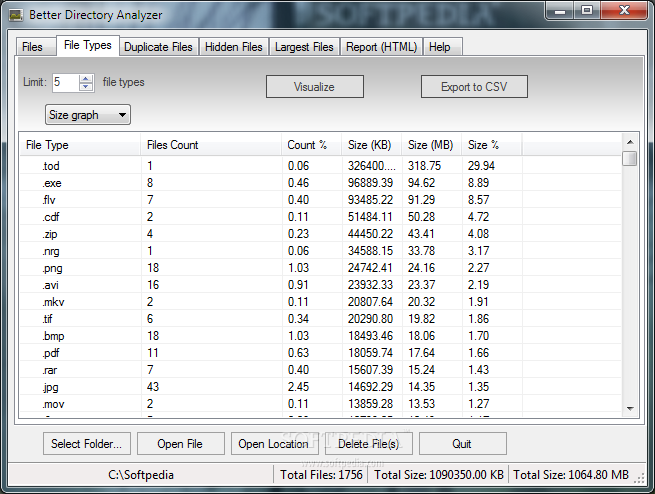Screen dimensions: 655x494
Task: Sort by Size % column header
Action: click(492, 145)
